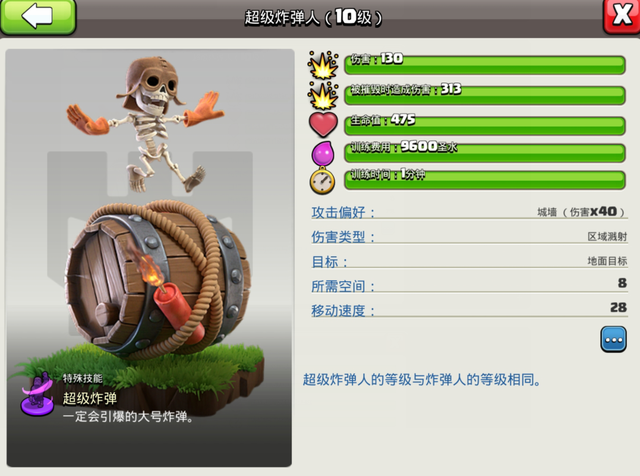Select the 伤害类型 damage type row
The width and height of the screenshot is (640, 476).
pos(469,237)
